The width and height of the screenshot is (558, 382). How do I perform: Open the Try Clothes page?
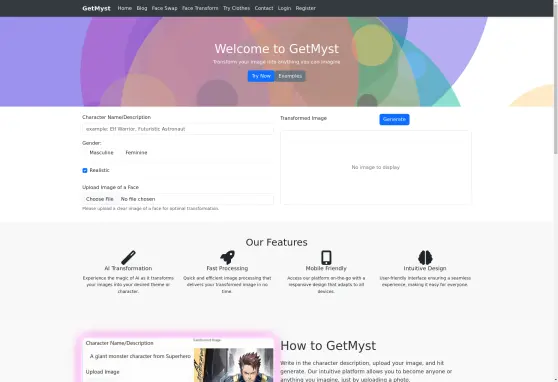coord(236,8)
